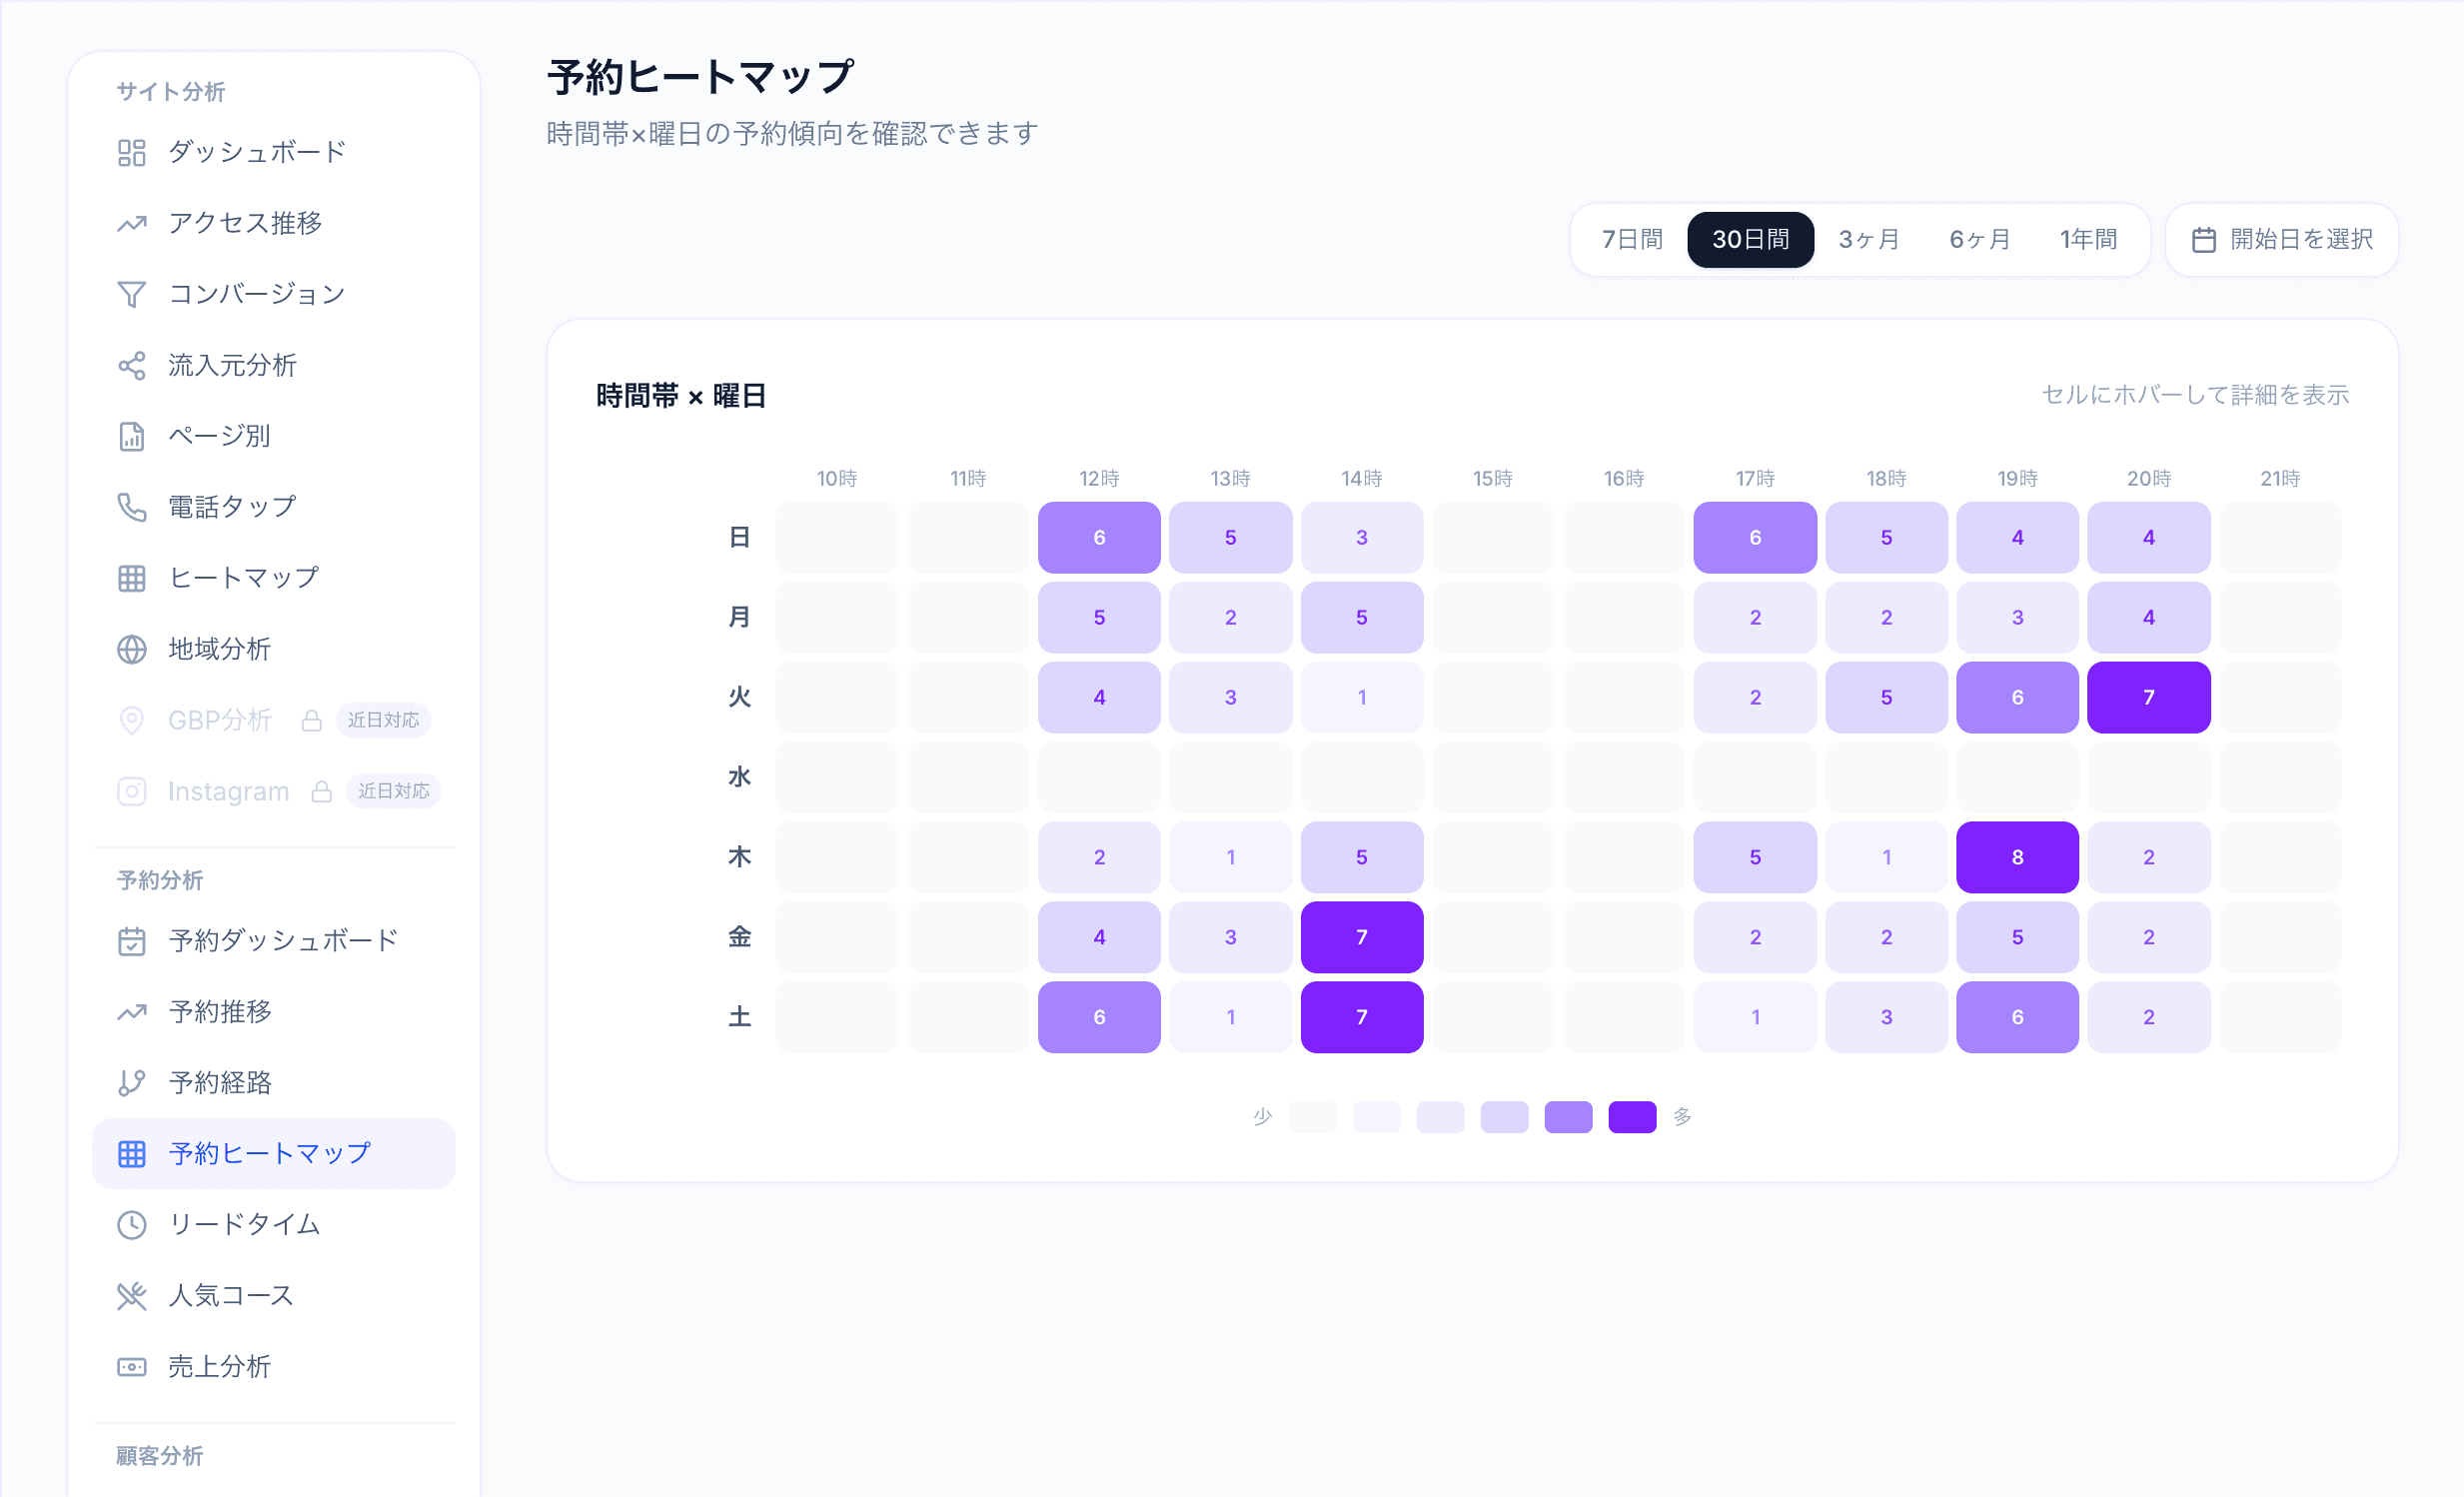Click the 電話タップ phone icon
The height and width of the screenshot is (1497, 2464).
pos(131,507)
